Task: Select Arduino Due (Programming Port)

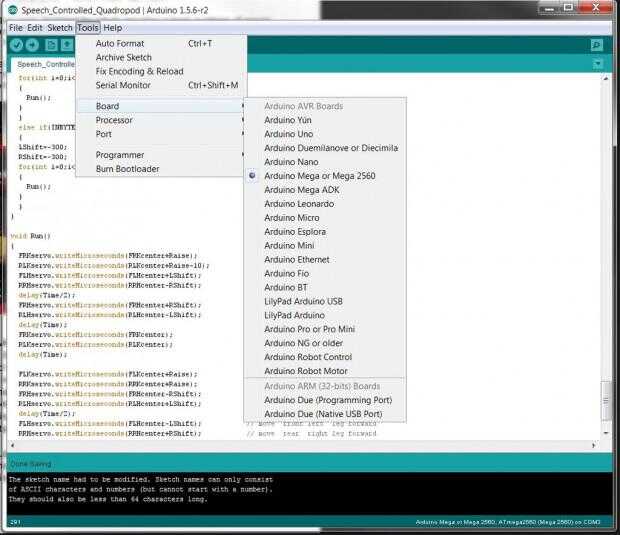Action: pyautogui.click(x=325, y=400)
